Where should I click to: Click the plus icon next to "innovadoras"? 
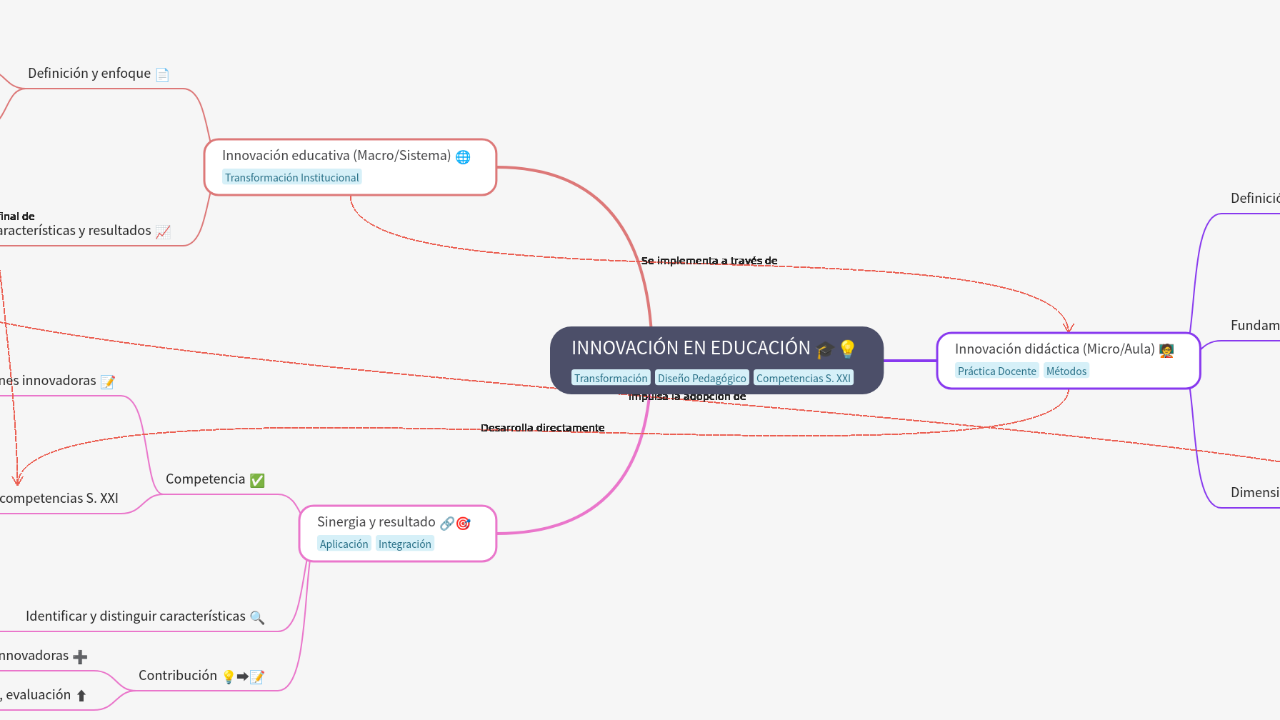pyautogui.click(x=81, y=655)
